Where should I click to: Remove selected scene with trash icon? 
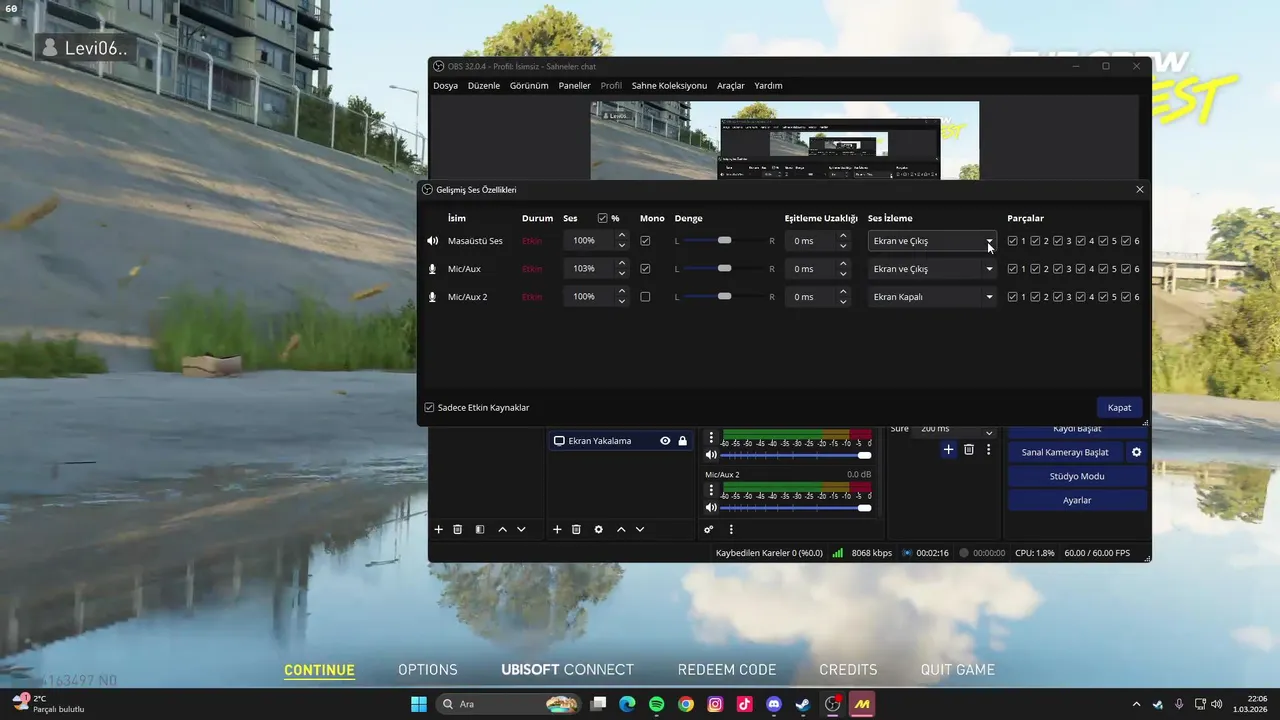(x=458, y=529)
